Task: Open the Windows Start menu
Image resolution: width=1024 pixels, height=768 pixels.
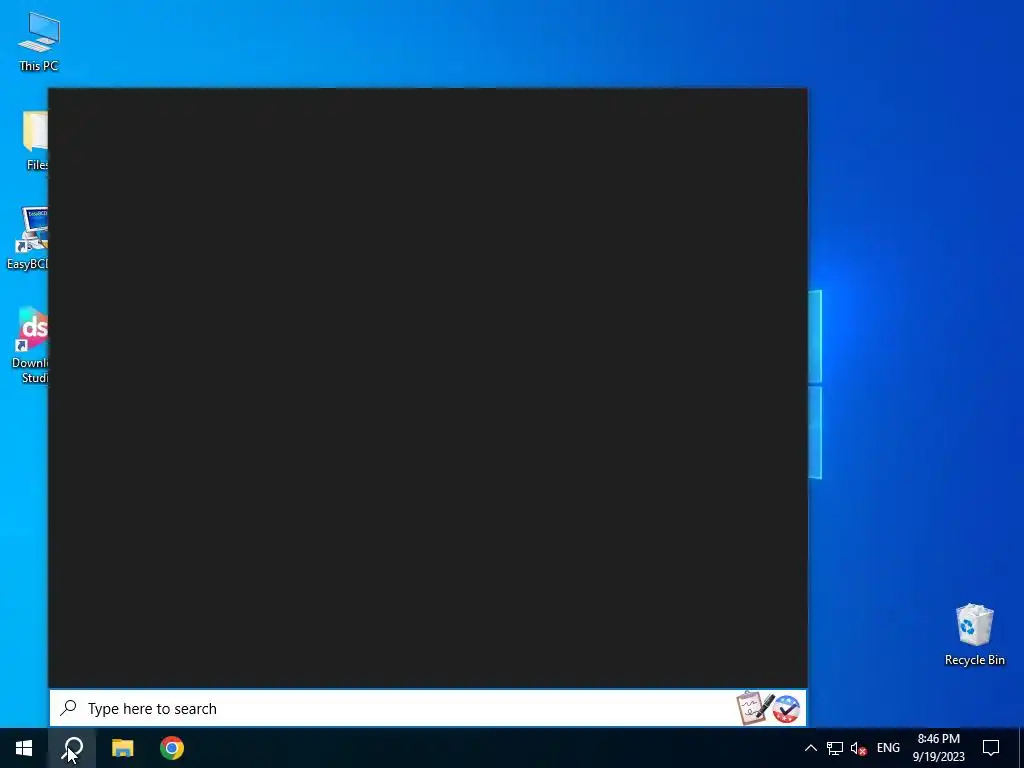Action: [24, 748]
